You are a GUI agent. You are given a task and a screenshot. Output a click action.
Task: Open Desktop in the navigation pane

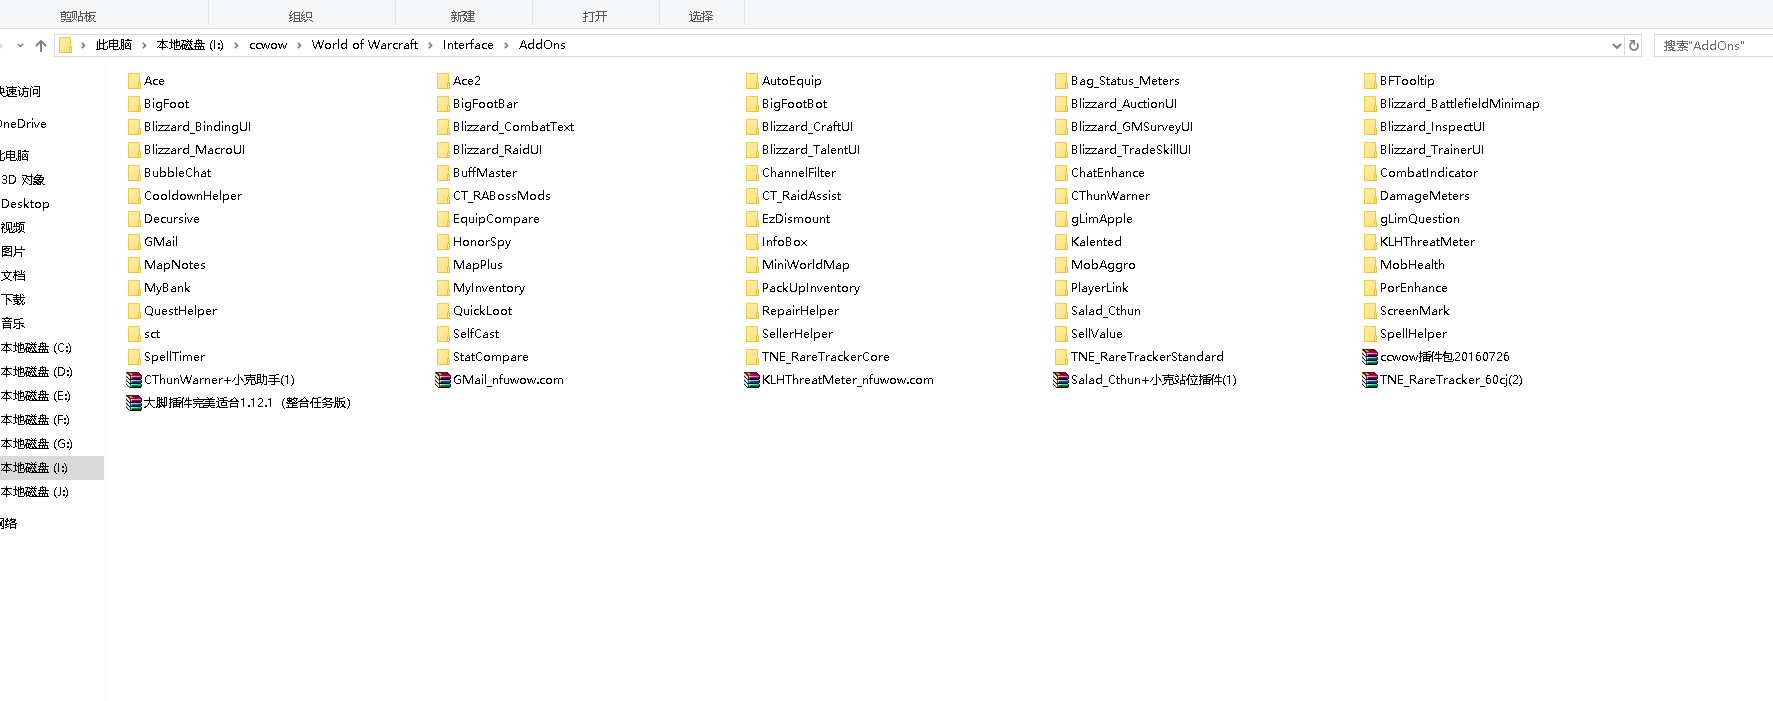tap(25, 204)
